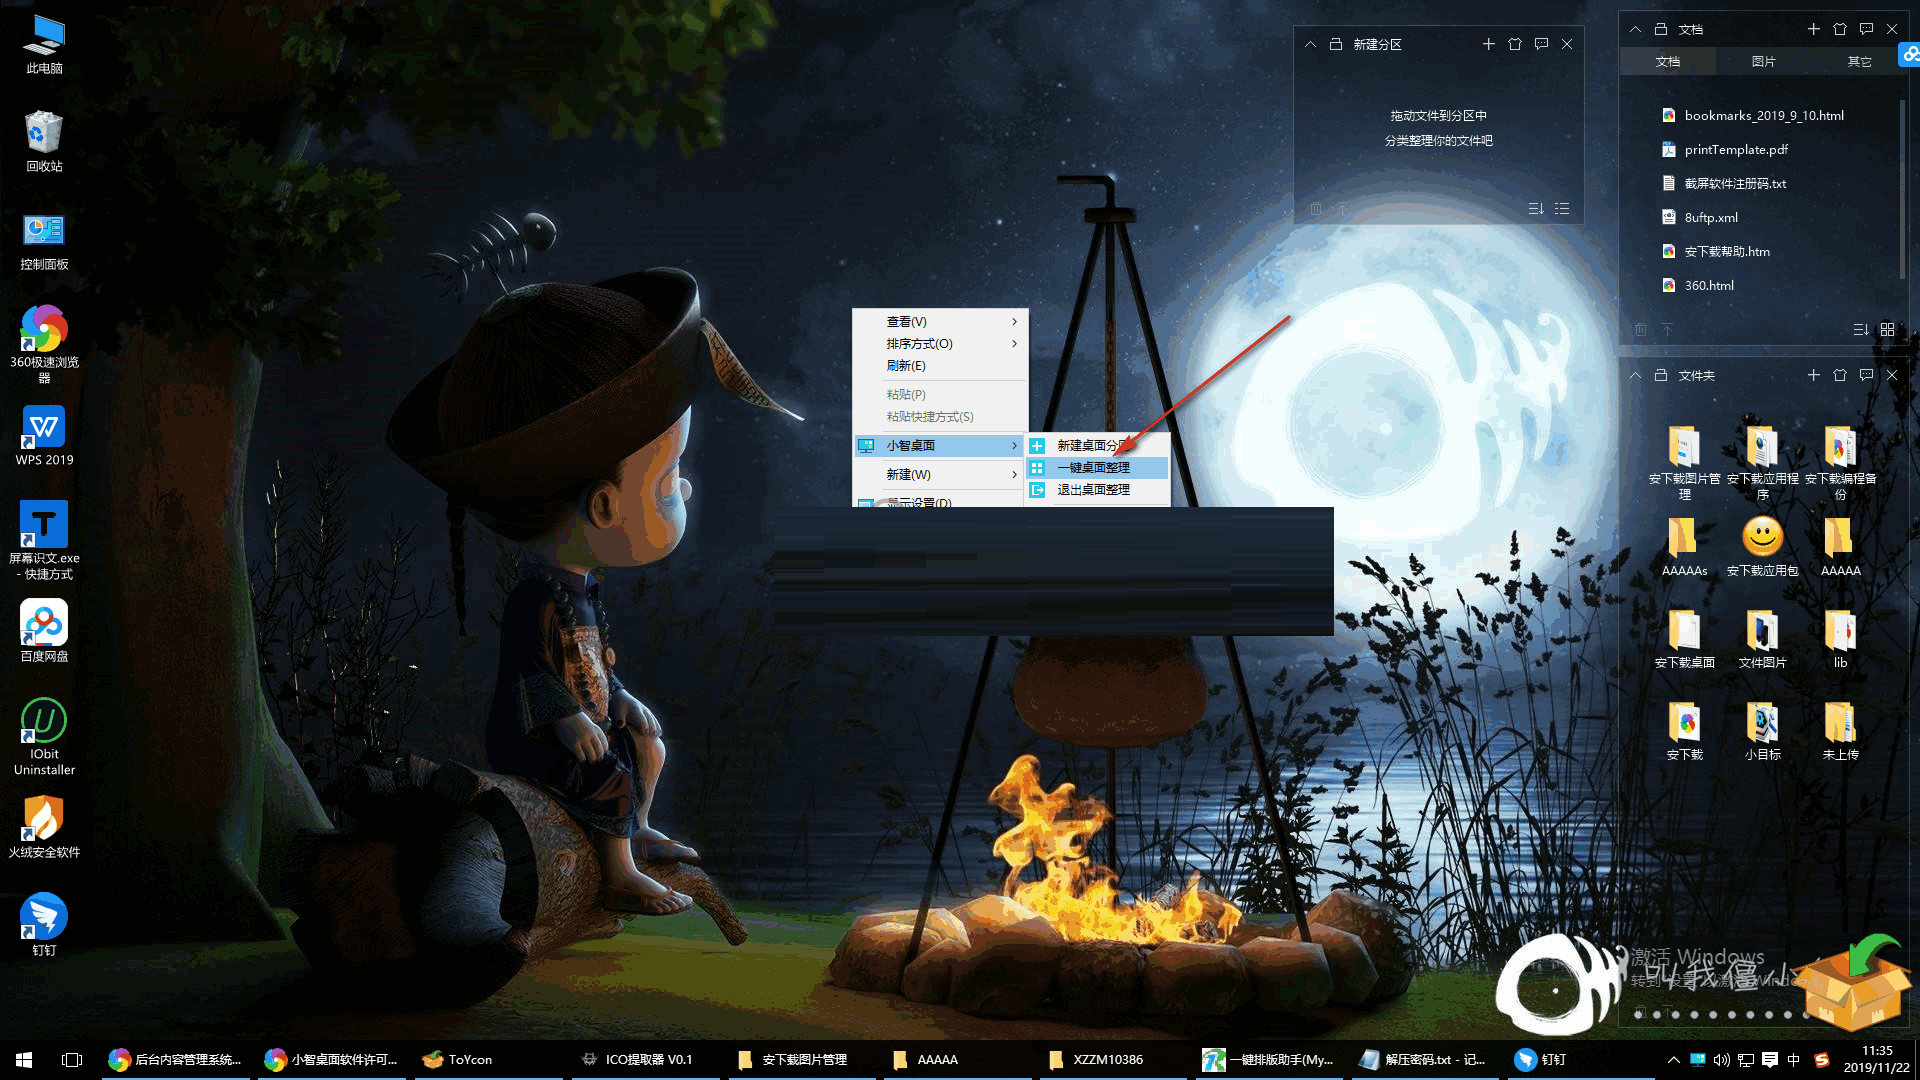Open printTemplate.pdf file link
Screen dimensions: 1920x1080
tap(1736, 149)
